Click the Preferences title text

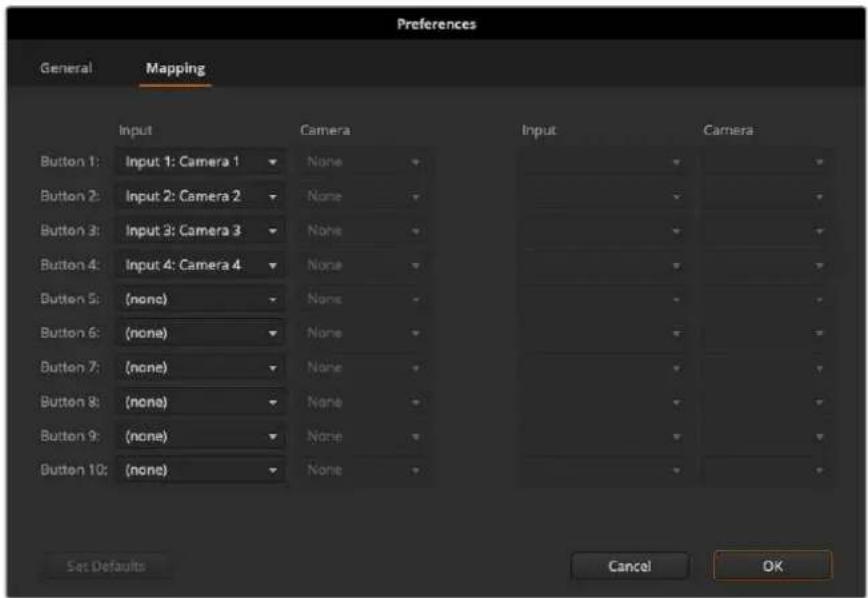point(436,24)
